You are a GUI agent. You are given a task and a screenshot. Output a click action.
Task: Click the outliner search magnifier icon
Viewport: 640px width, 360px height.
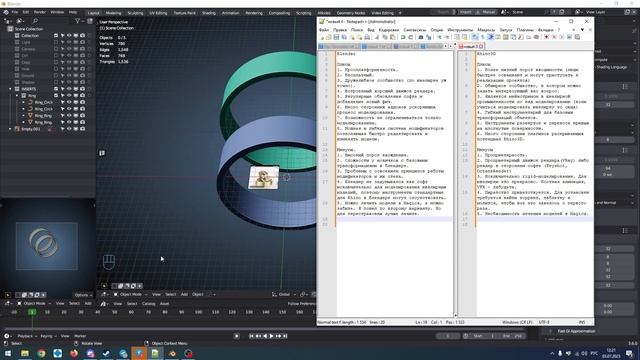coord(35,21)
